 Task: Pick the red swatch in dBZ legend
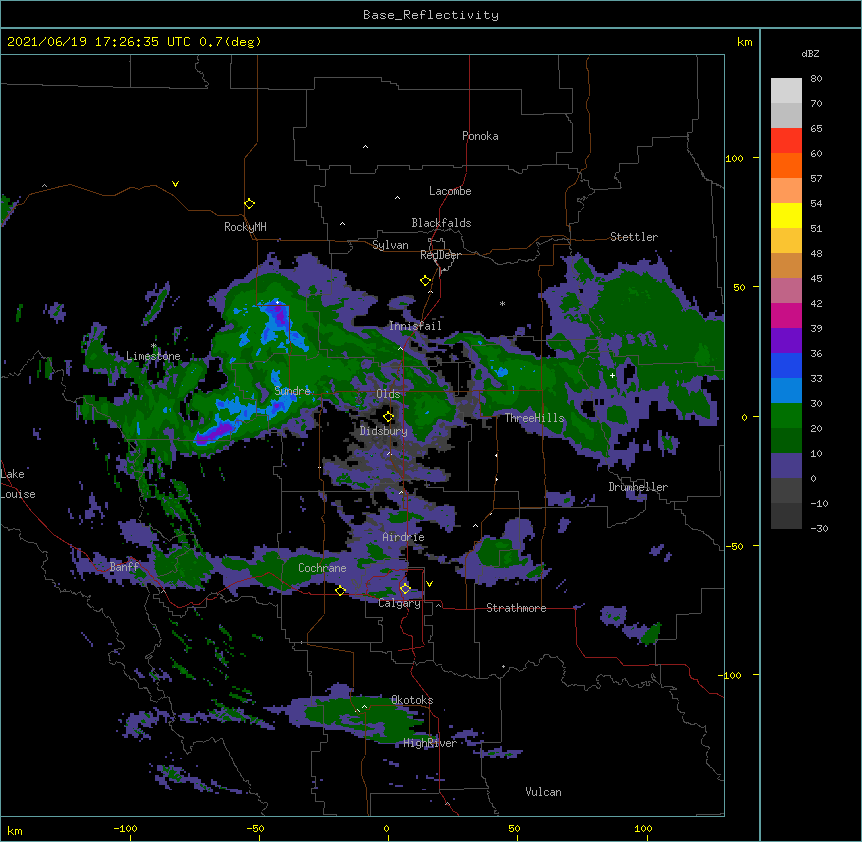786,140
